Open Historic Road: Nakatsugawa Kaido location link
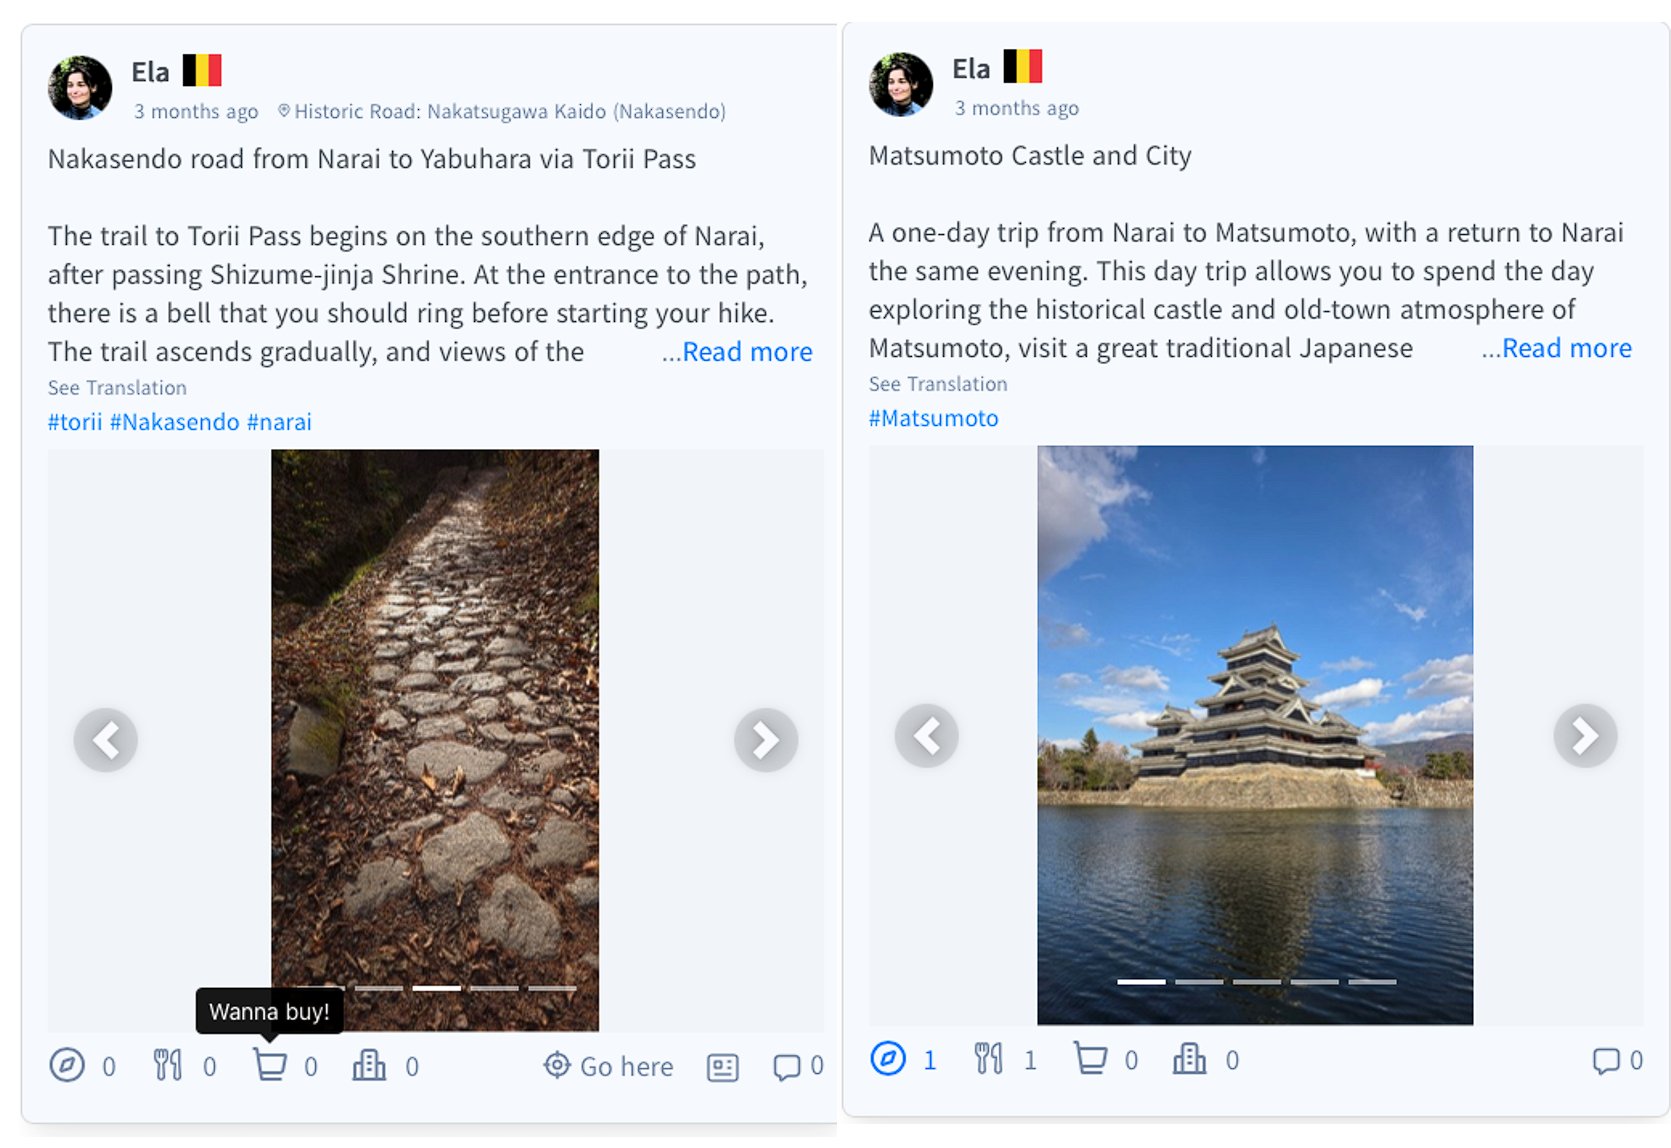The height and width of the screenshot is (1148, 1671). [502, 111]
